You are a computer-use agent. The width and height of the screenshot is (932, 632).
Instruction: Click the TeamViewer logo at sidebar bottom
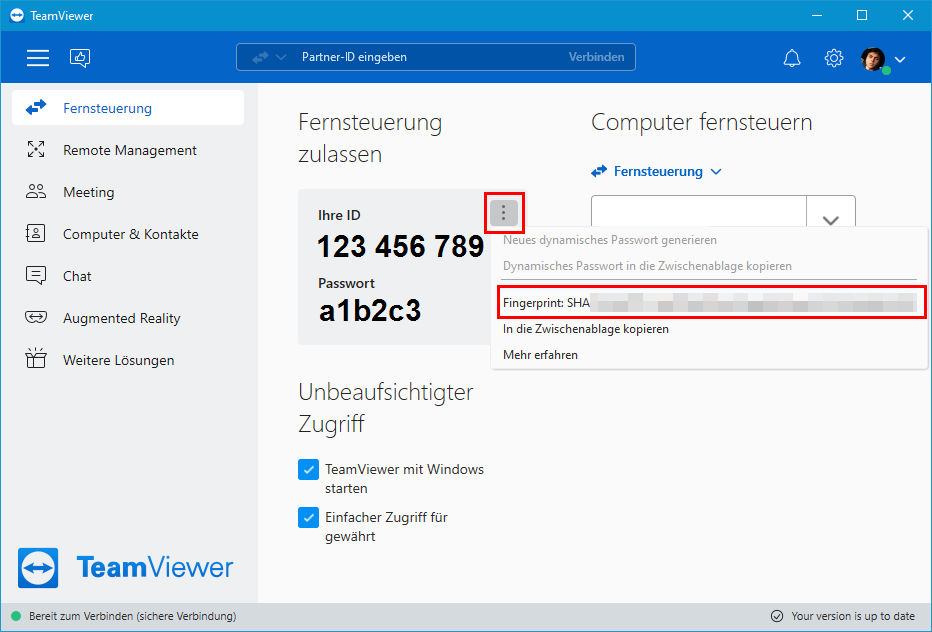point(125,568)
